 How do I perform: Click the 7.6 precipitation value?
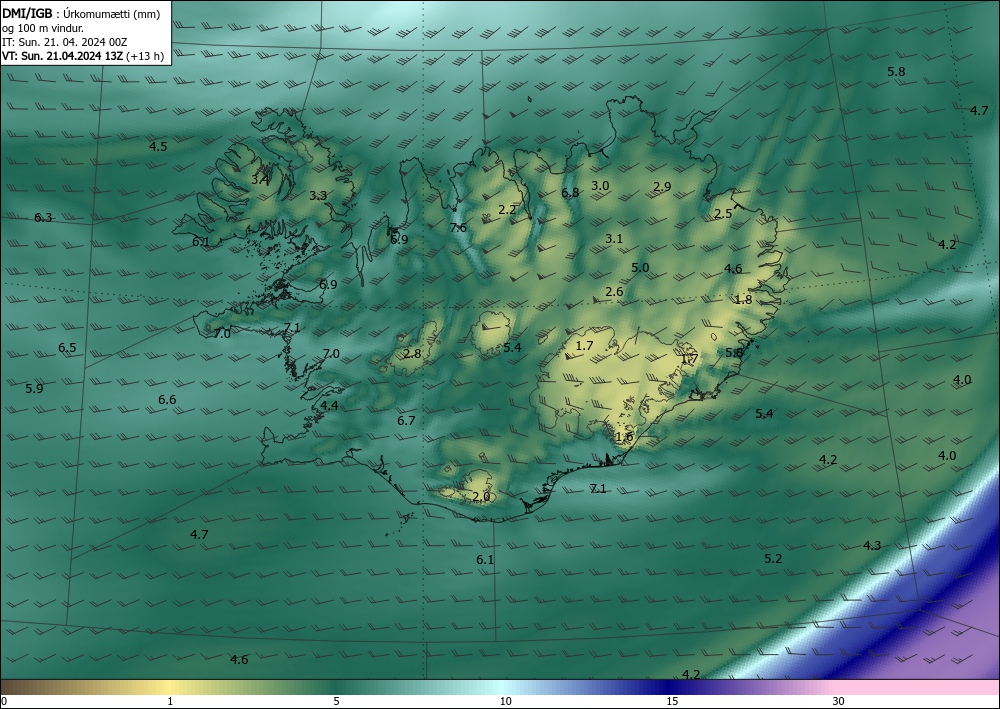tap(458, 228)
